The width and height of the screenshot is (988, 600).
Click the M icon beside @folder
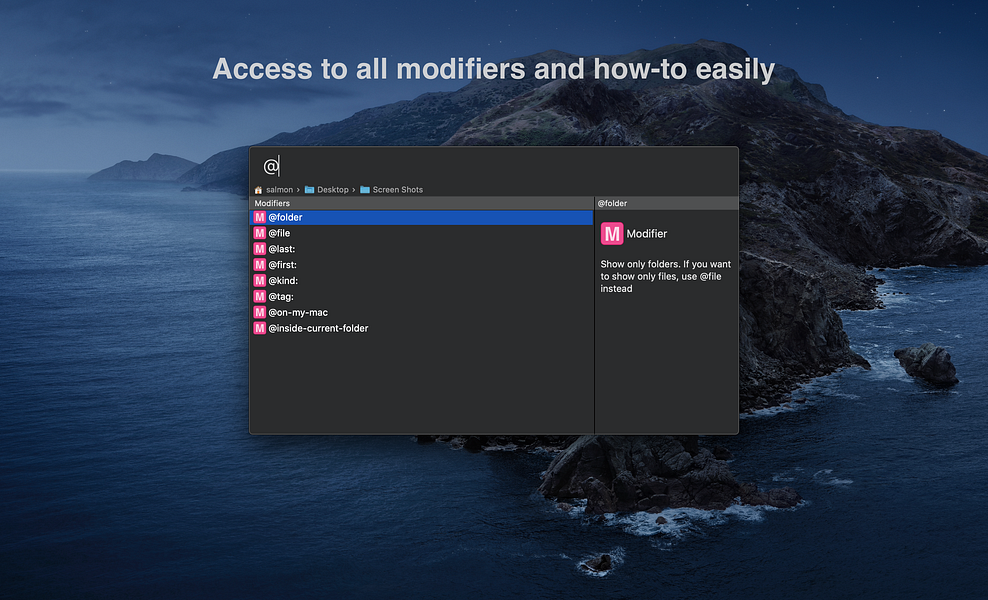point(260,217)
